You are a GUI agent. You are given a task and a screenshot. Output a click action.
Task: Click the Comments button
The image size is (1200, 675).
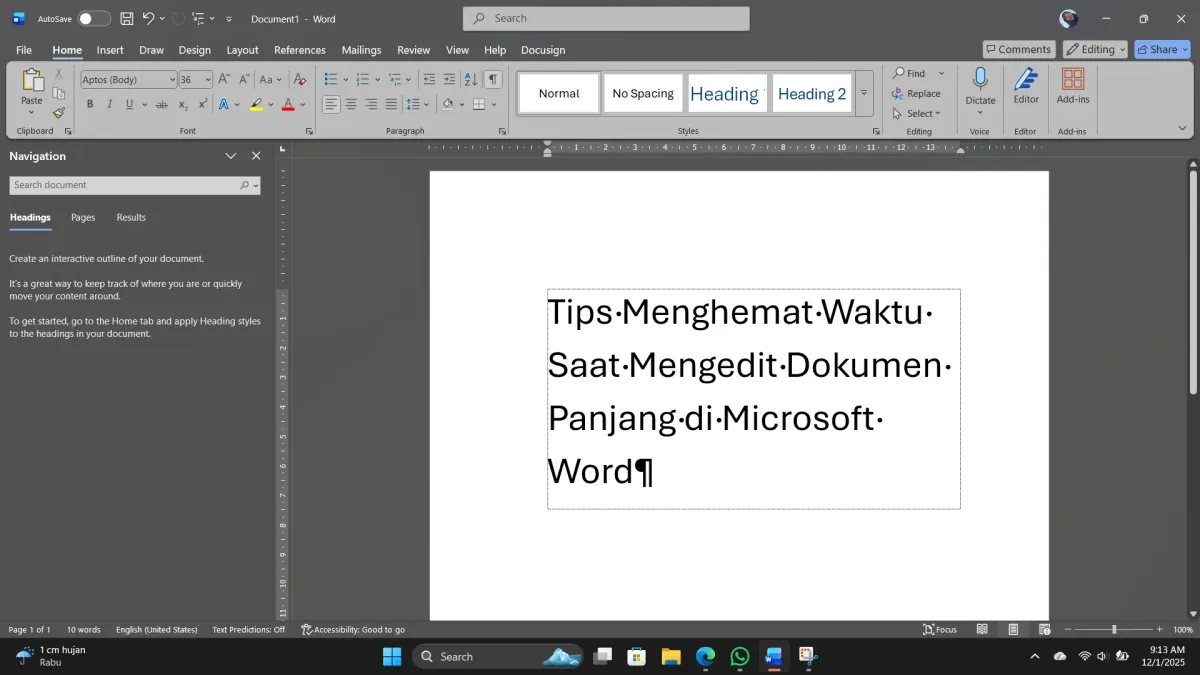point(1019,49)
